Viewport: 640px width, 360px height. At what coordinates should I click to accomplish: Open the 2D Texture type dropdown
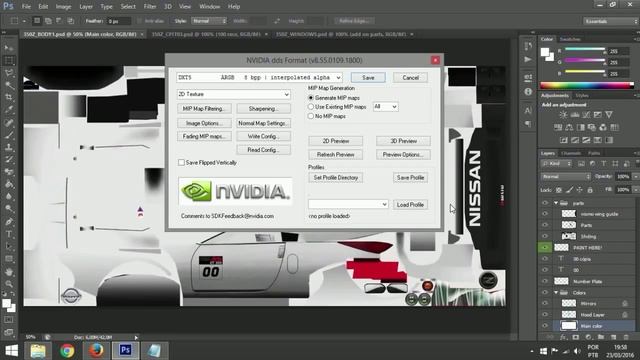coord(233,94)
